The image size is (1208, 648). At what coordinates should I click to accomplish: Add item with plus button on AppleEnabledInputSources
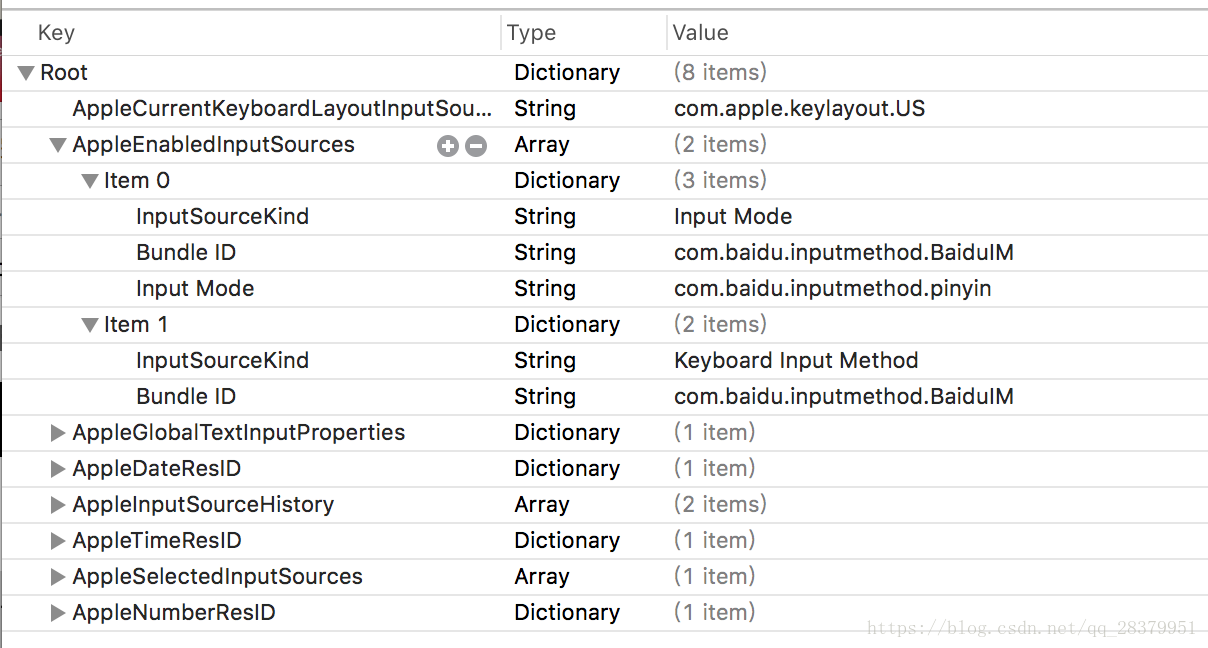(448, 146)
